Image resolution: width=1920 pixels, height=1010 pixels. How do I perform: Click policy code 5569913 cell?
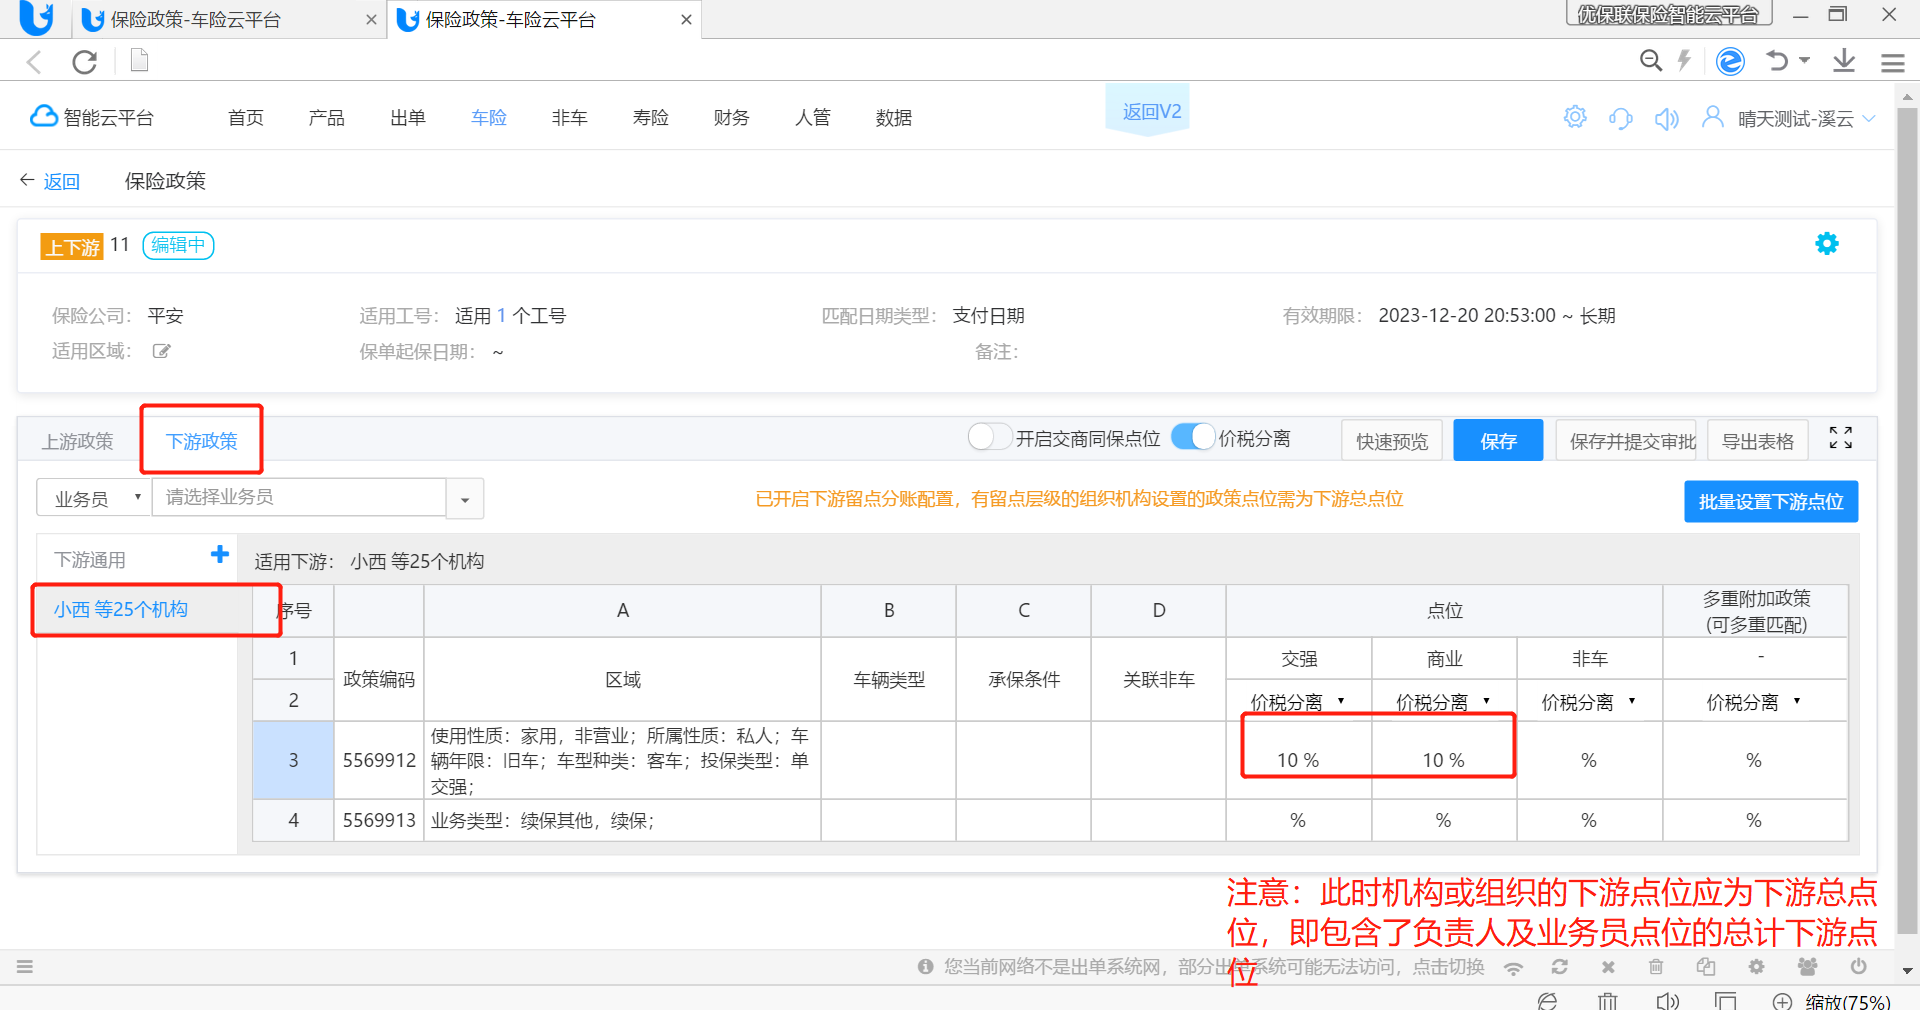click(x=379, y=820)
